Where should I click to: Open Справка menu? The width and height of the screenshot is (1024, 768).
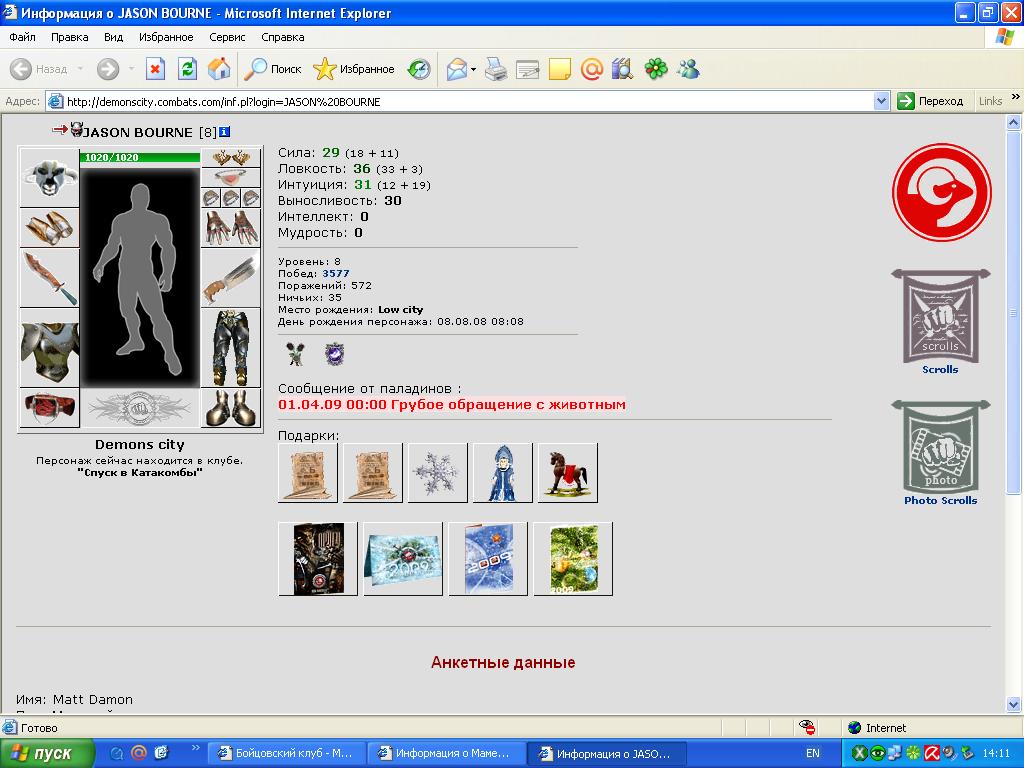pos(283,37)
